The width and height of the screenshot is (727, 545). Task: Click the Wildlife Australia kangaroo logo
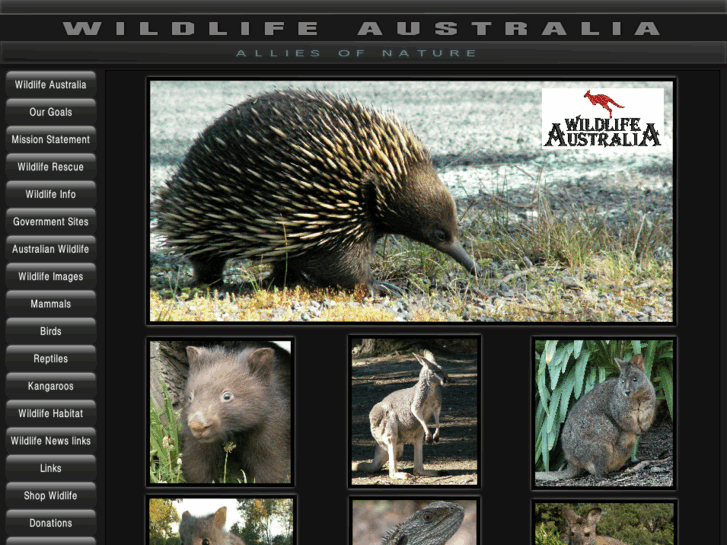(x=603, y=118)
